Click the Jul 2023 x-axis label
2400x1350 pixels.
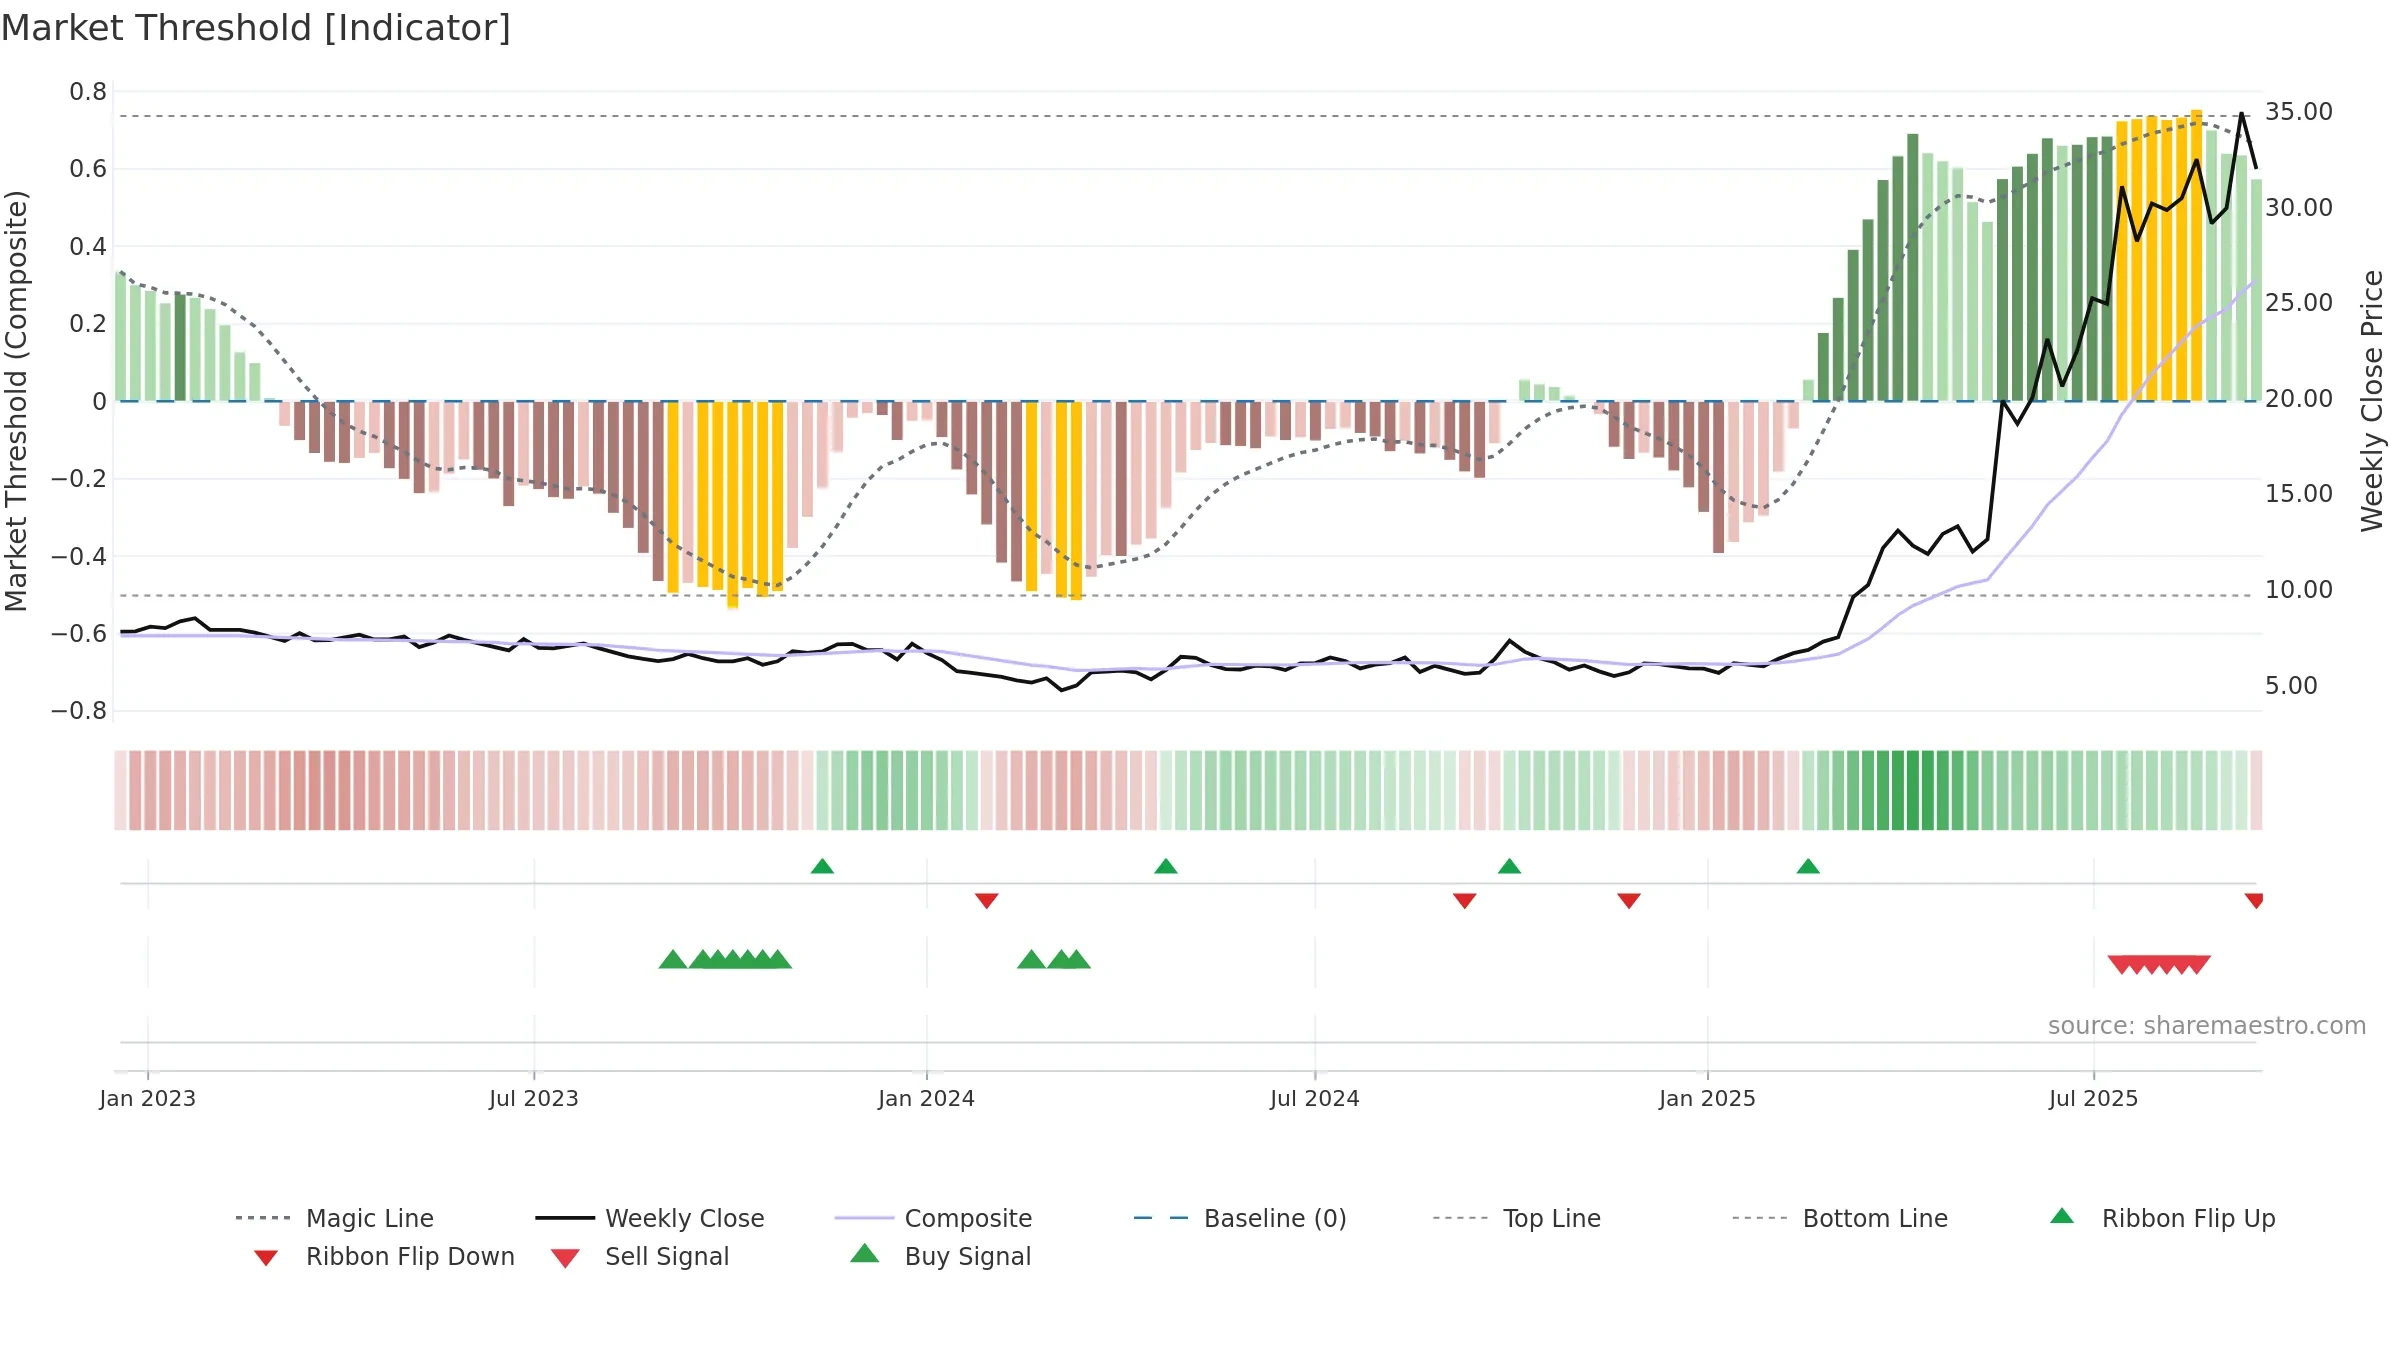534,1099
